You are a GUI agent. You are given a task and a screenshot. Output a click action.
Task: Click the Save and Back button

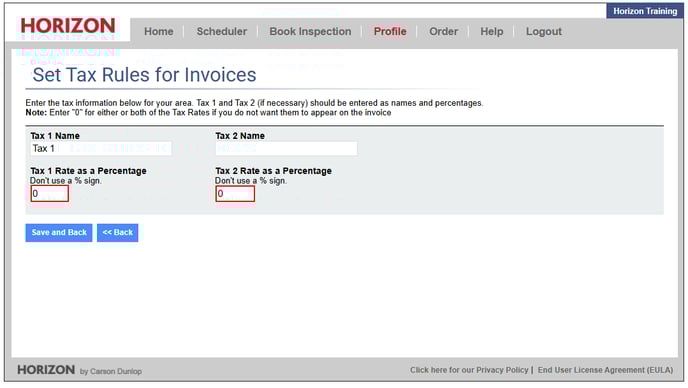click(x=59, y=233)
